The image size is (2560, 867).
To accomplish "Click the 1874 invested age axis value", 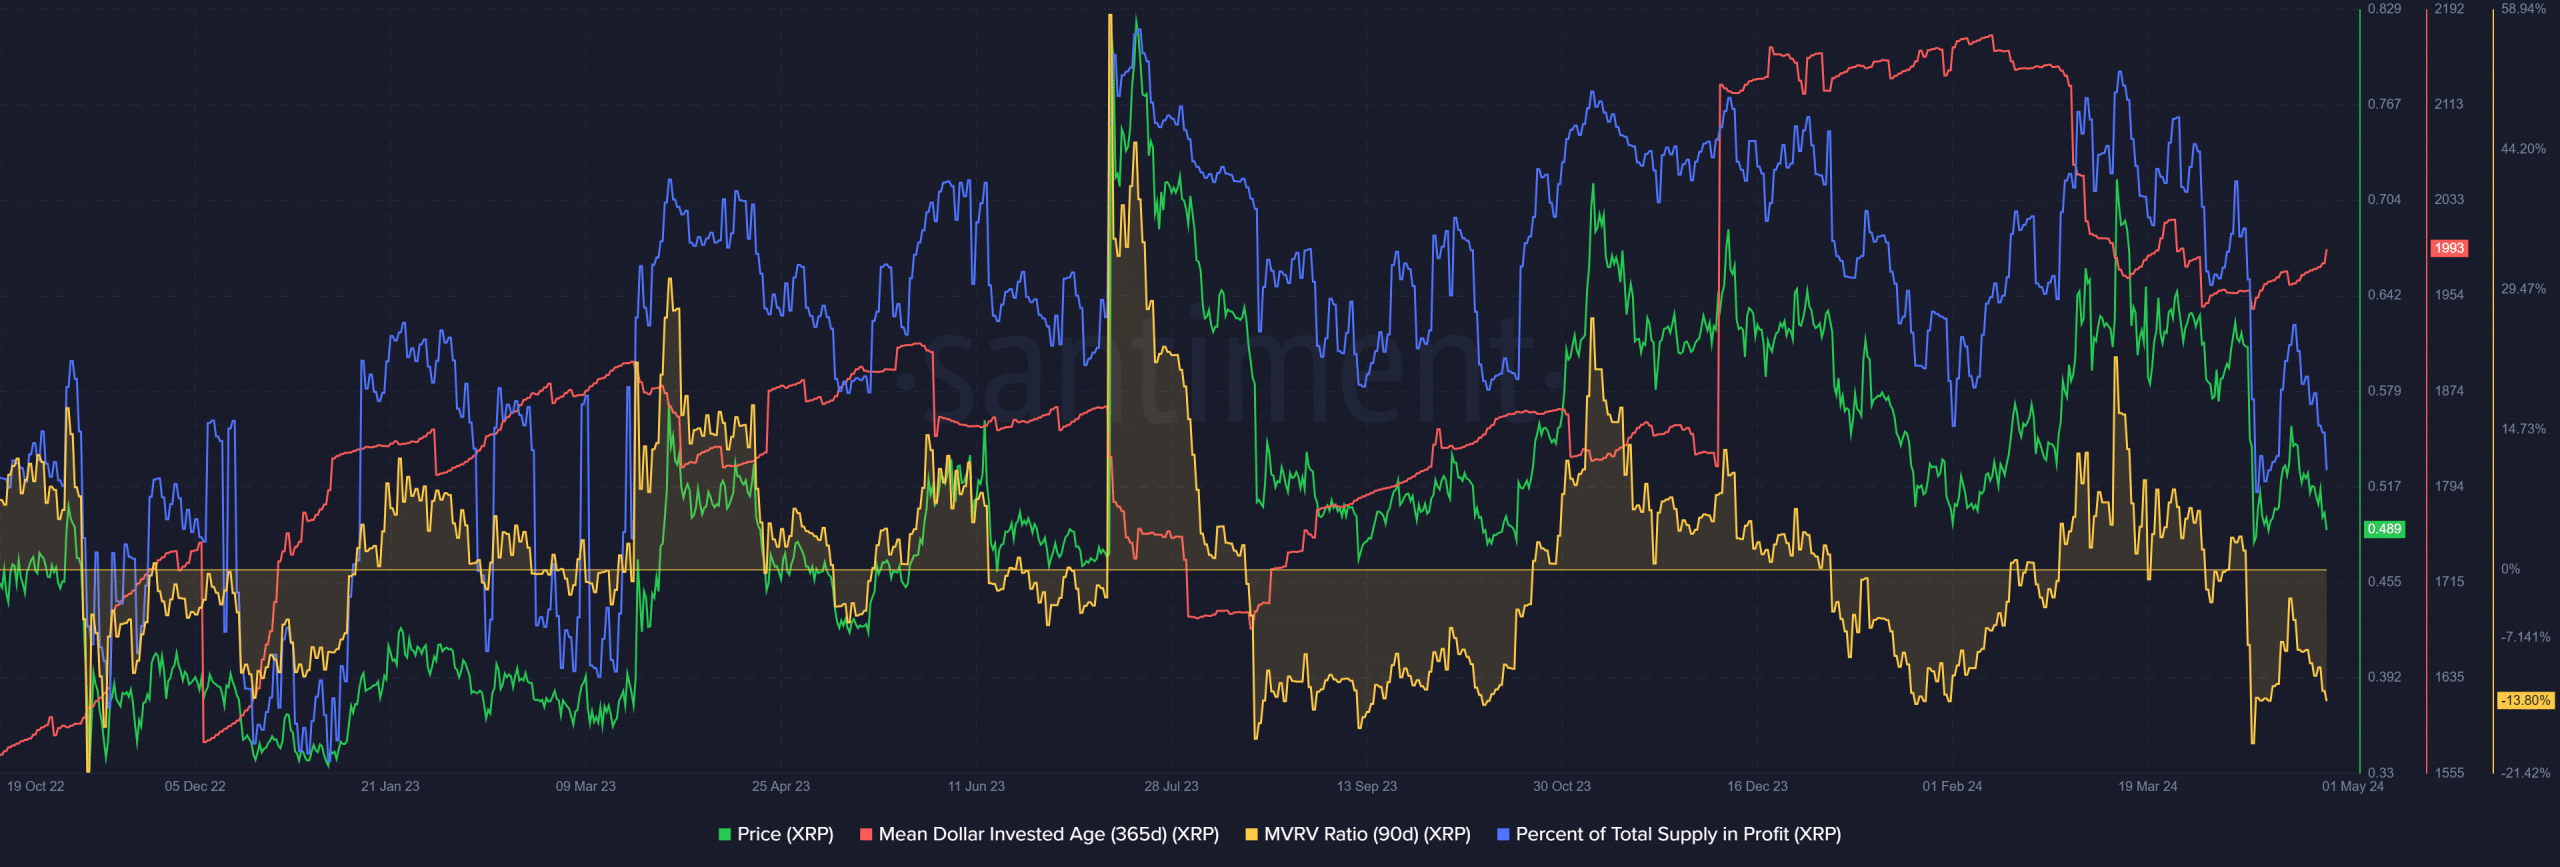I will [2449, 390].
